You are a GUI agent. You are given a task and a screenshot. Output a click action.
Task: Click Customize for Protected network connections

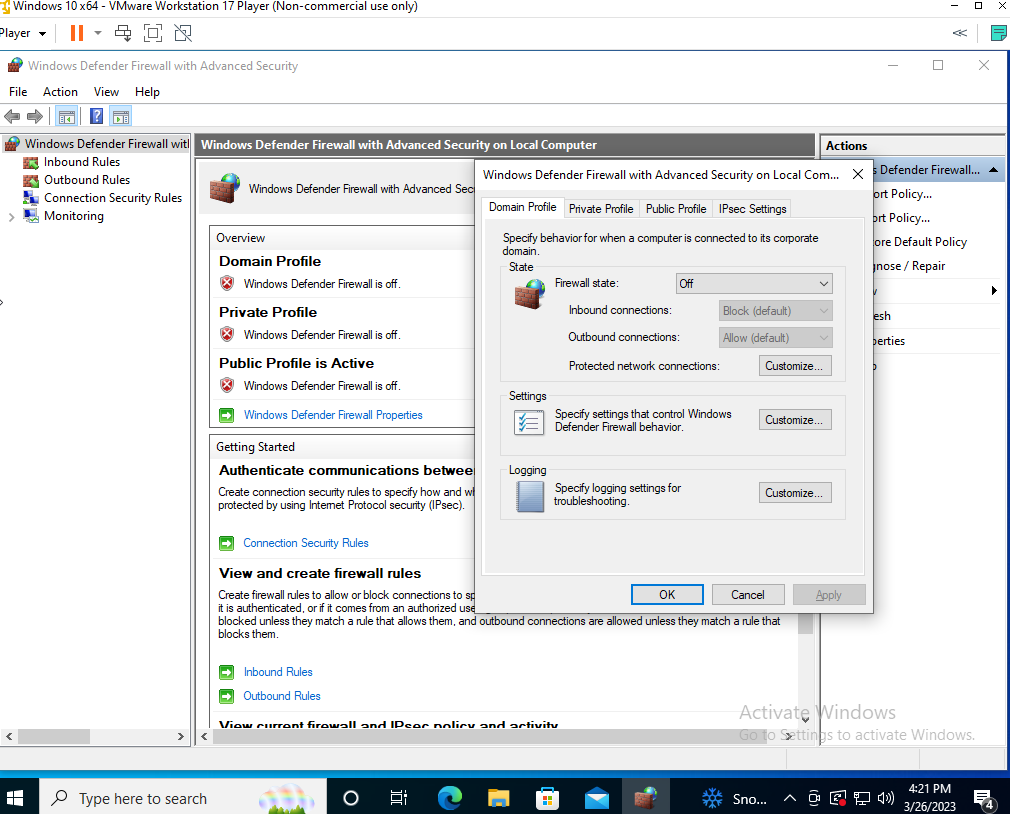(x=795, y=366)
